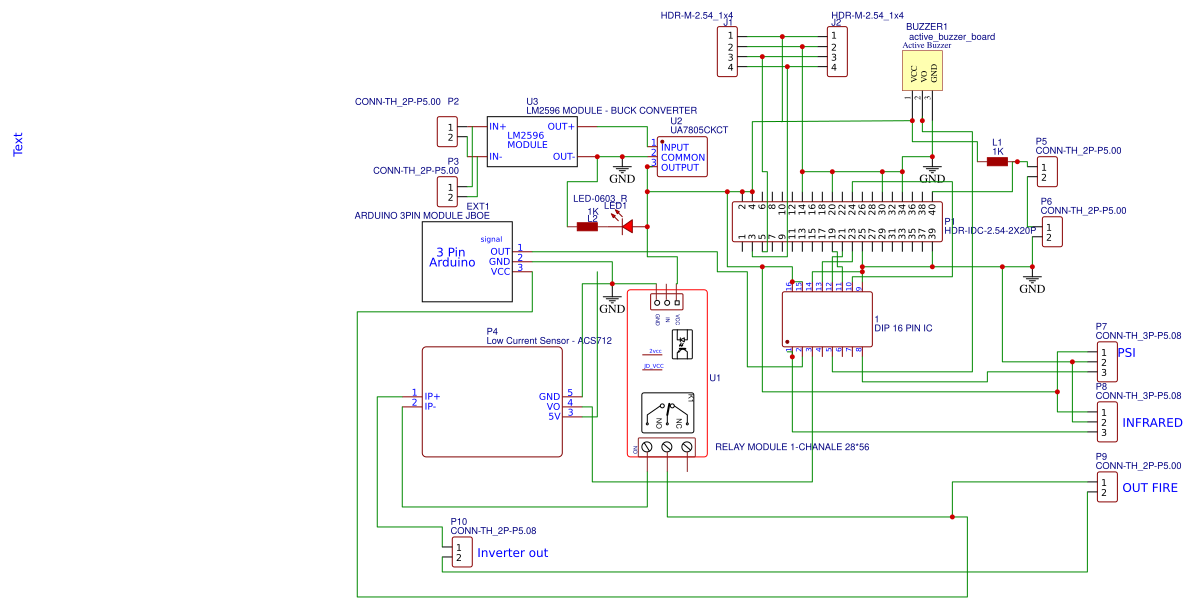Click the rotated blue "Text" label
Screen dimensions: 1195x607
(x=18, y=144)
